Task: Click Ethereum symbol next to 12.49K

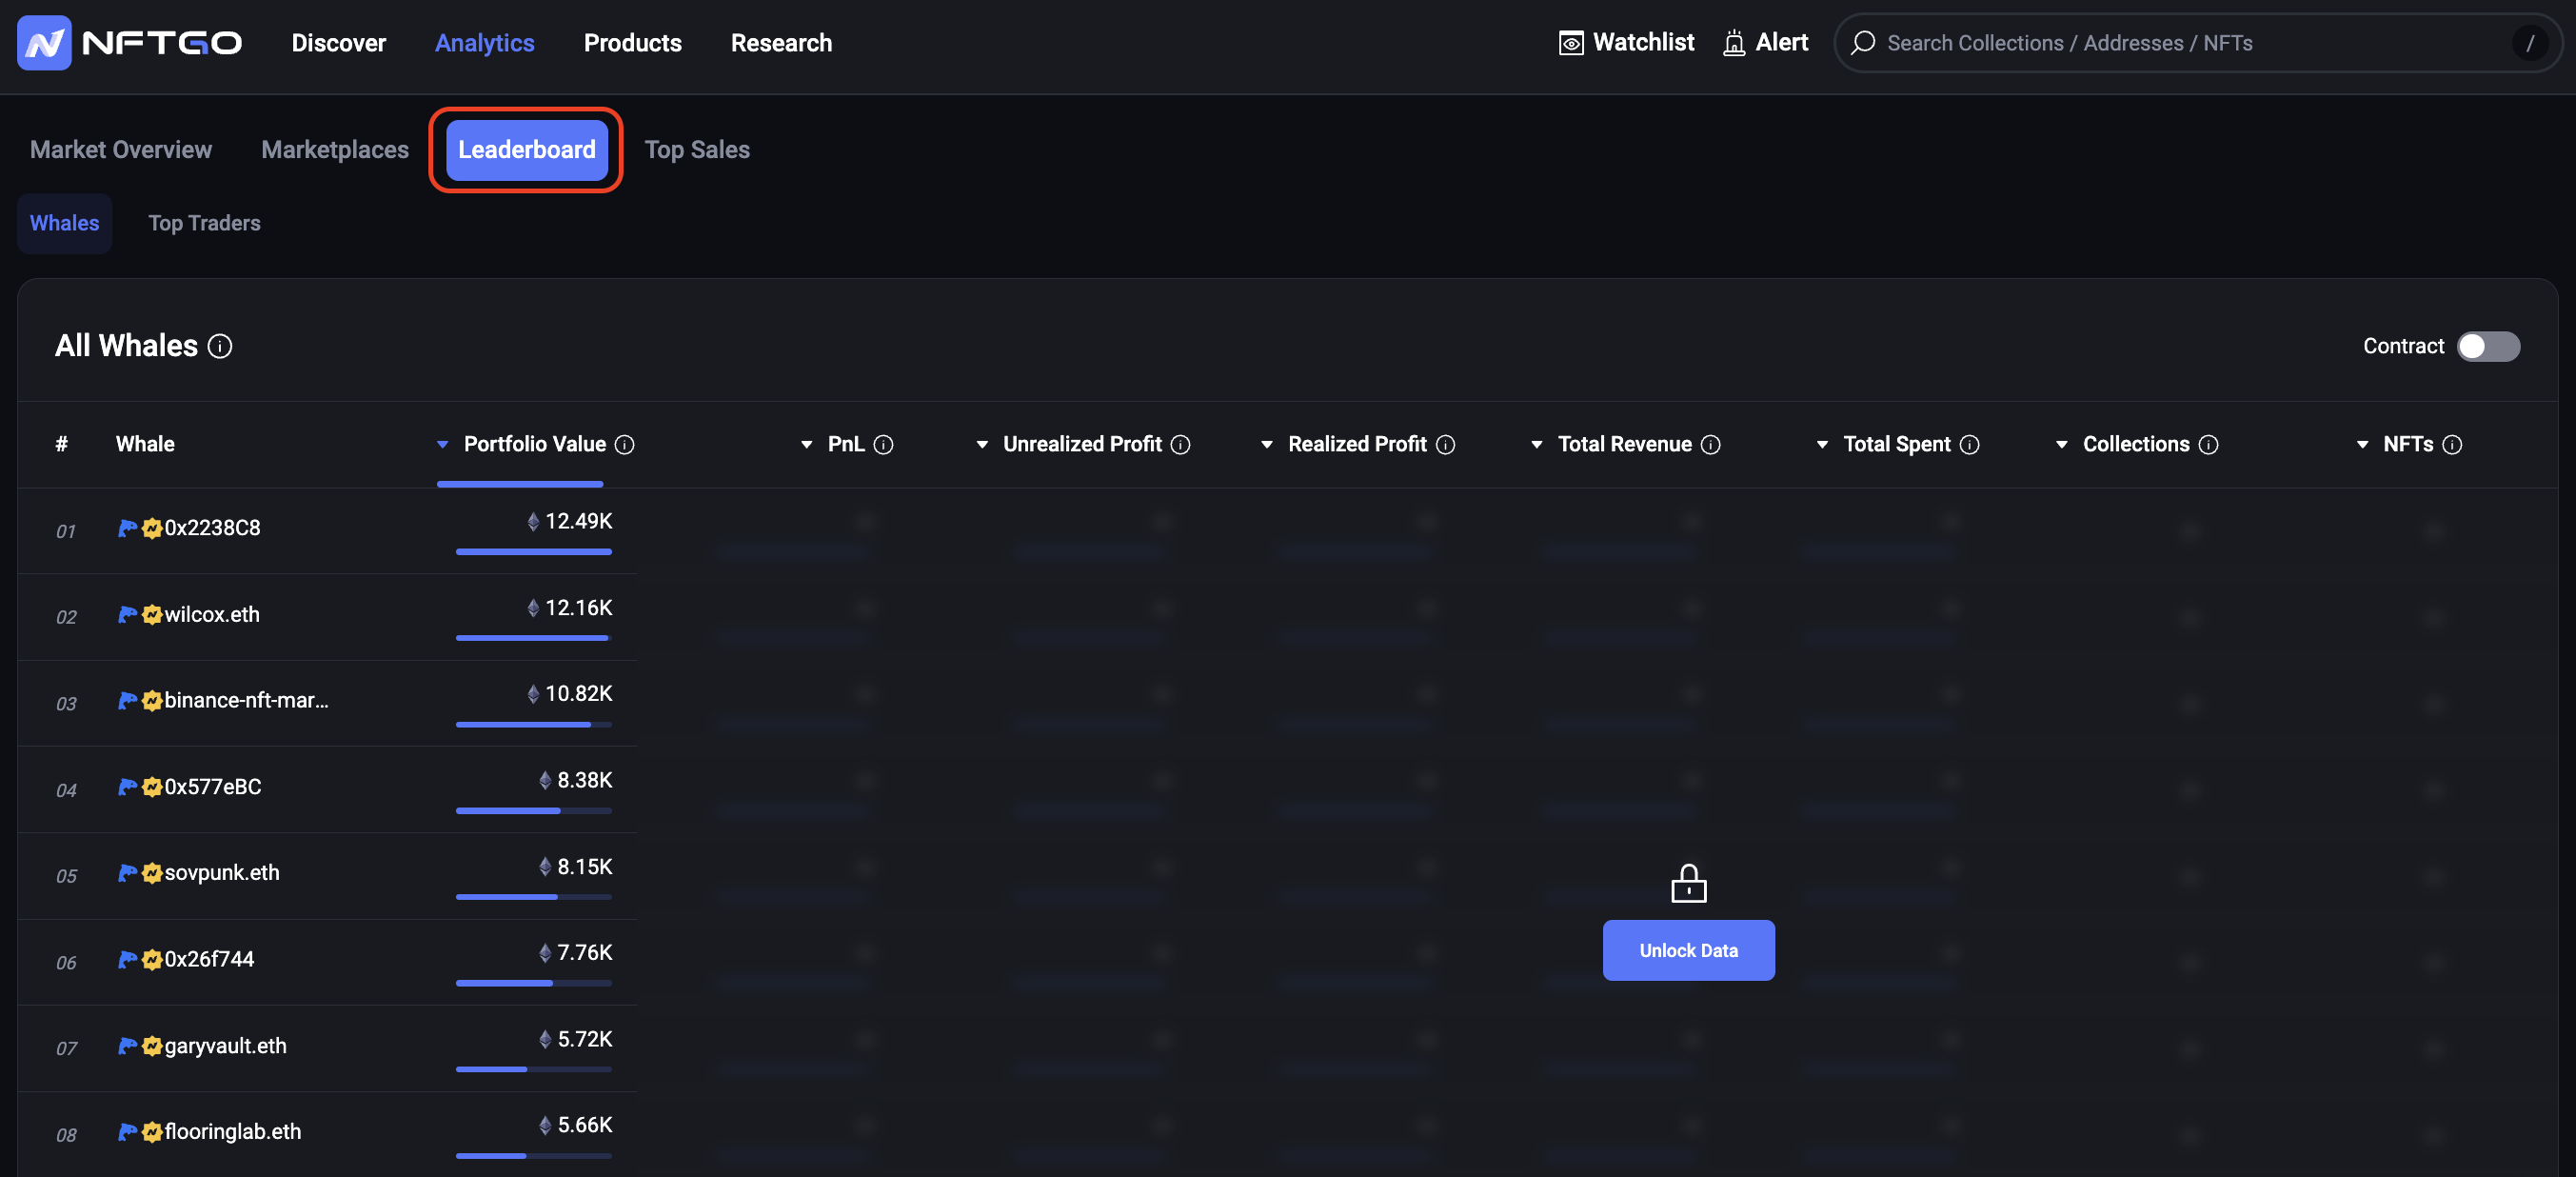Action: pos(533,521)
